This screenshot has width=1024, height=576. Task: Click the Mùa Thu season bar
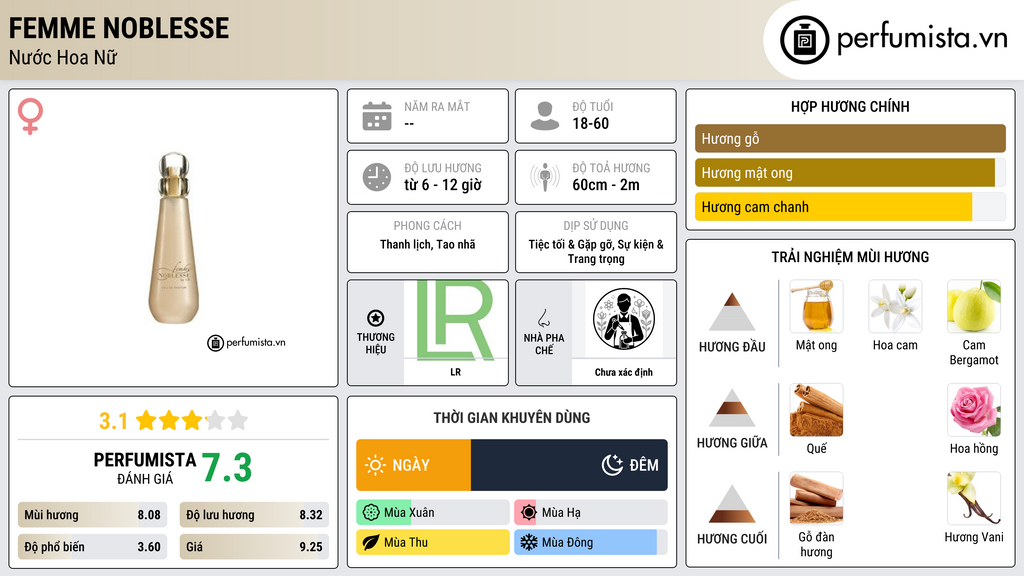[x=433, y=542]
